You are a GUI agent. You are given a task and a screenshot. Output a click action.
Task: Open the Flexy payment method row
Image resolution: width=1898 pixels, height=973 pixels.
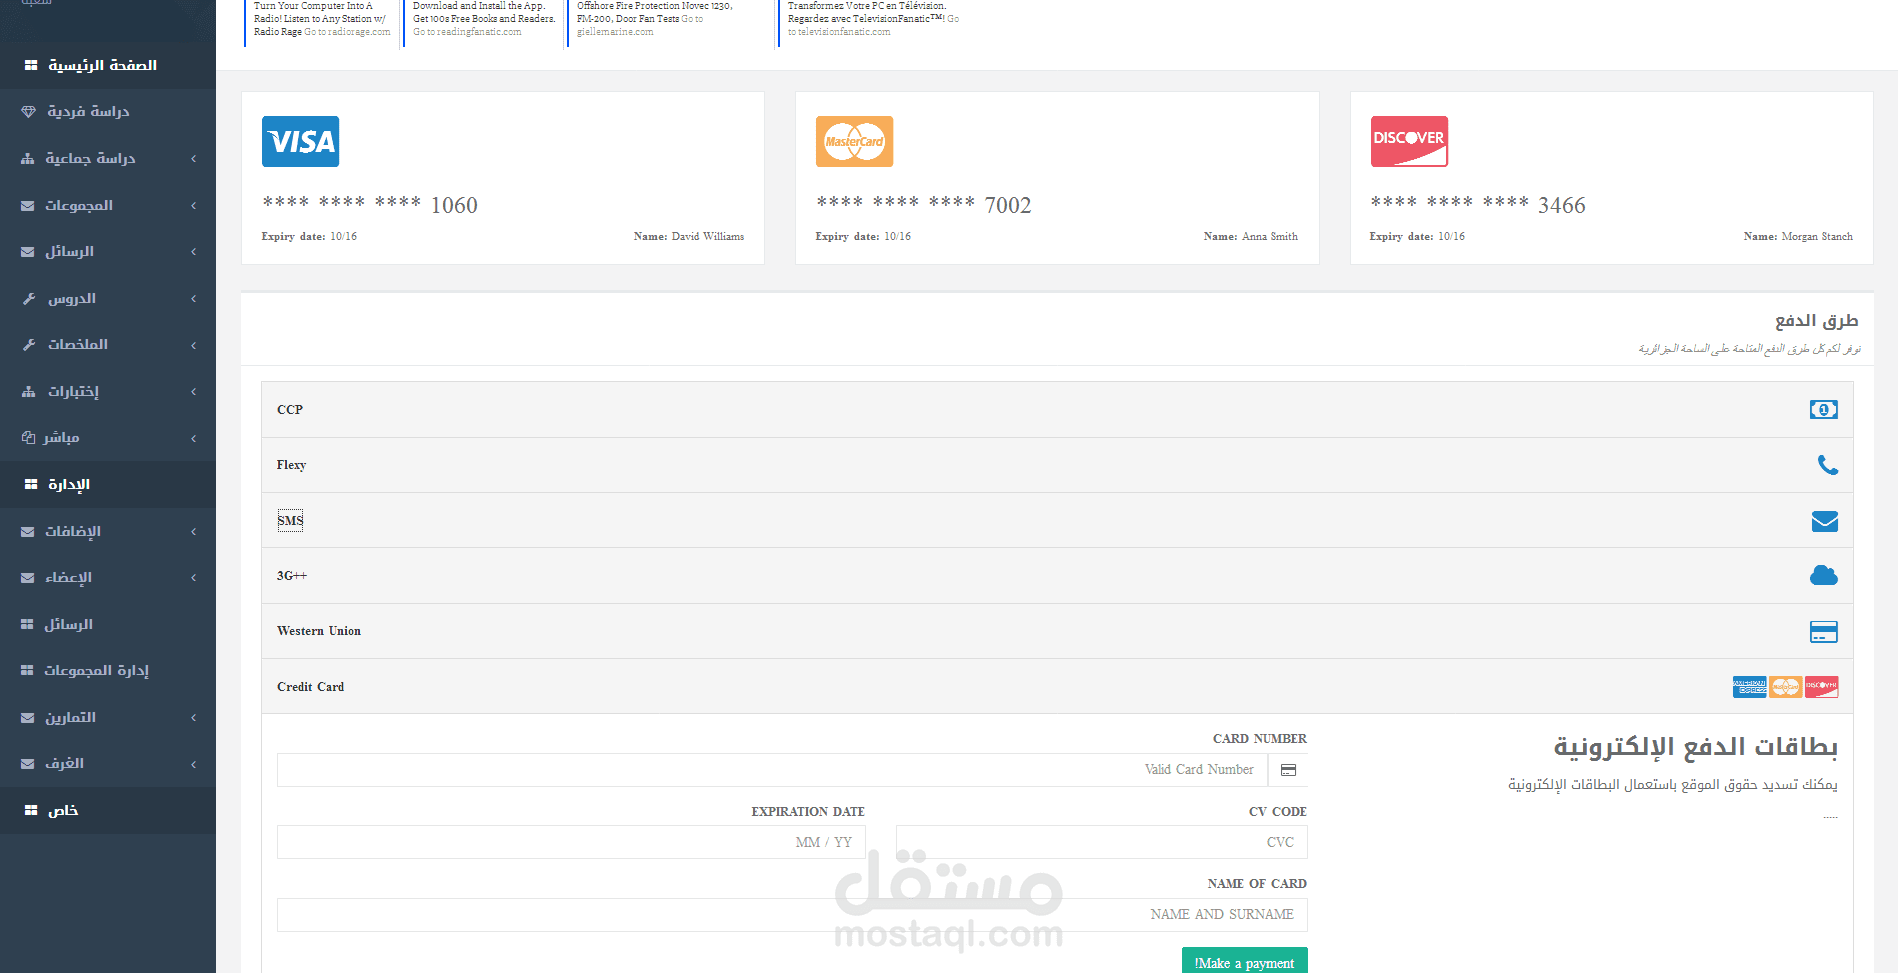coord(1057,465)
